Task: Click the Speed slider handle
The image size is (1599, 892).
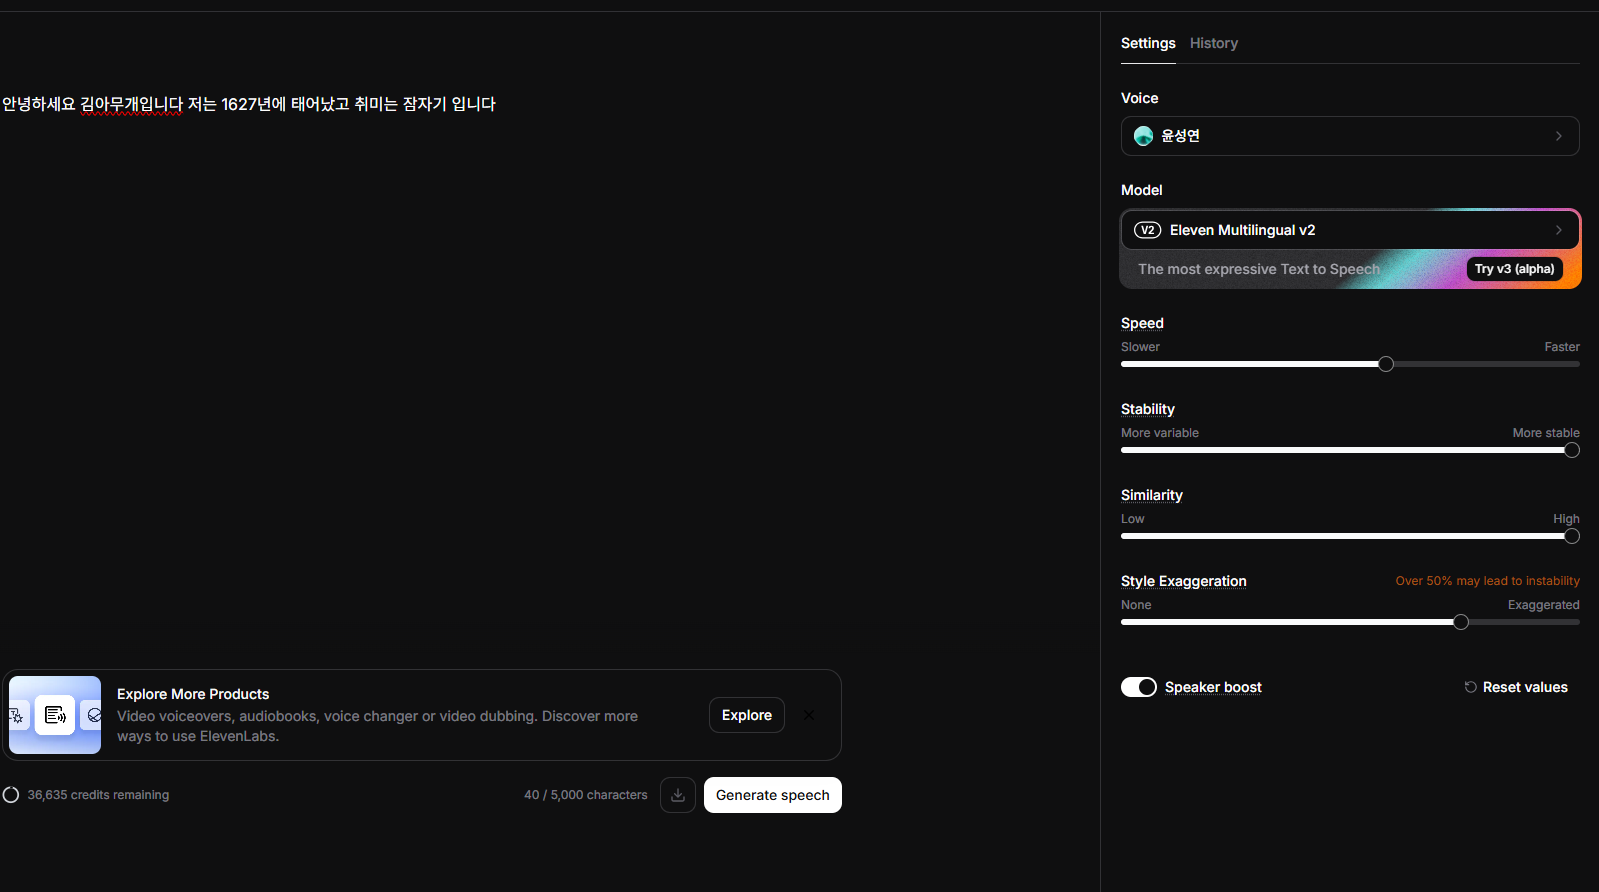Action: point(1386,364)
